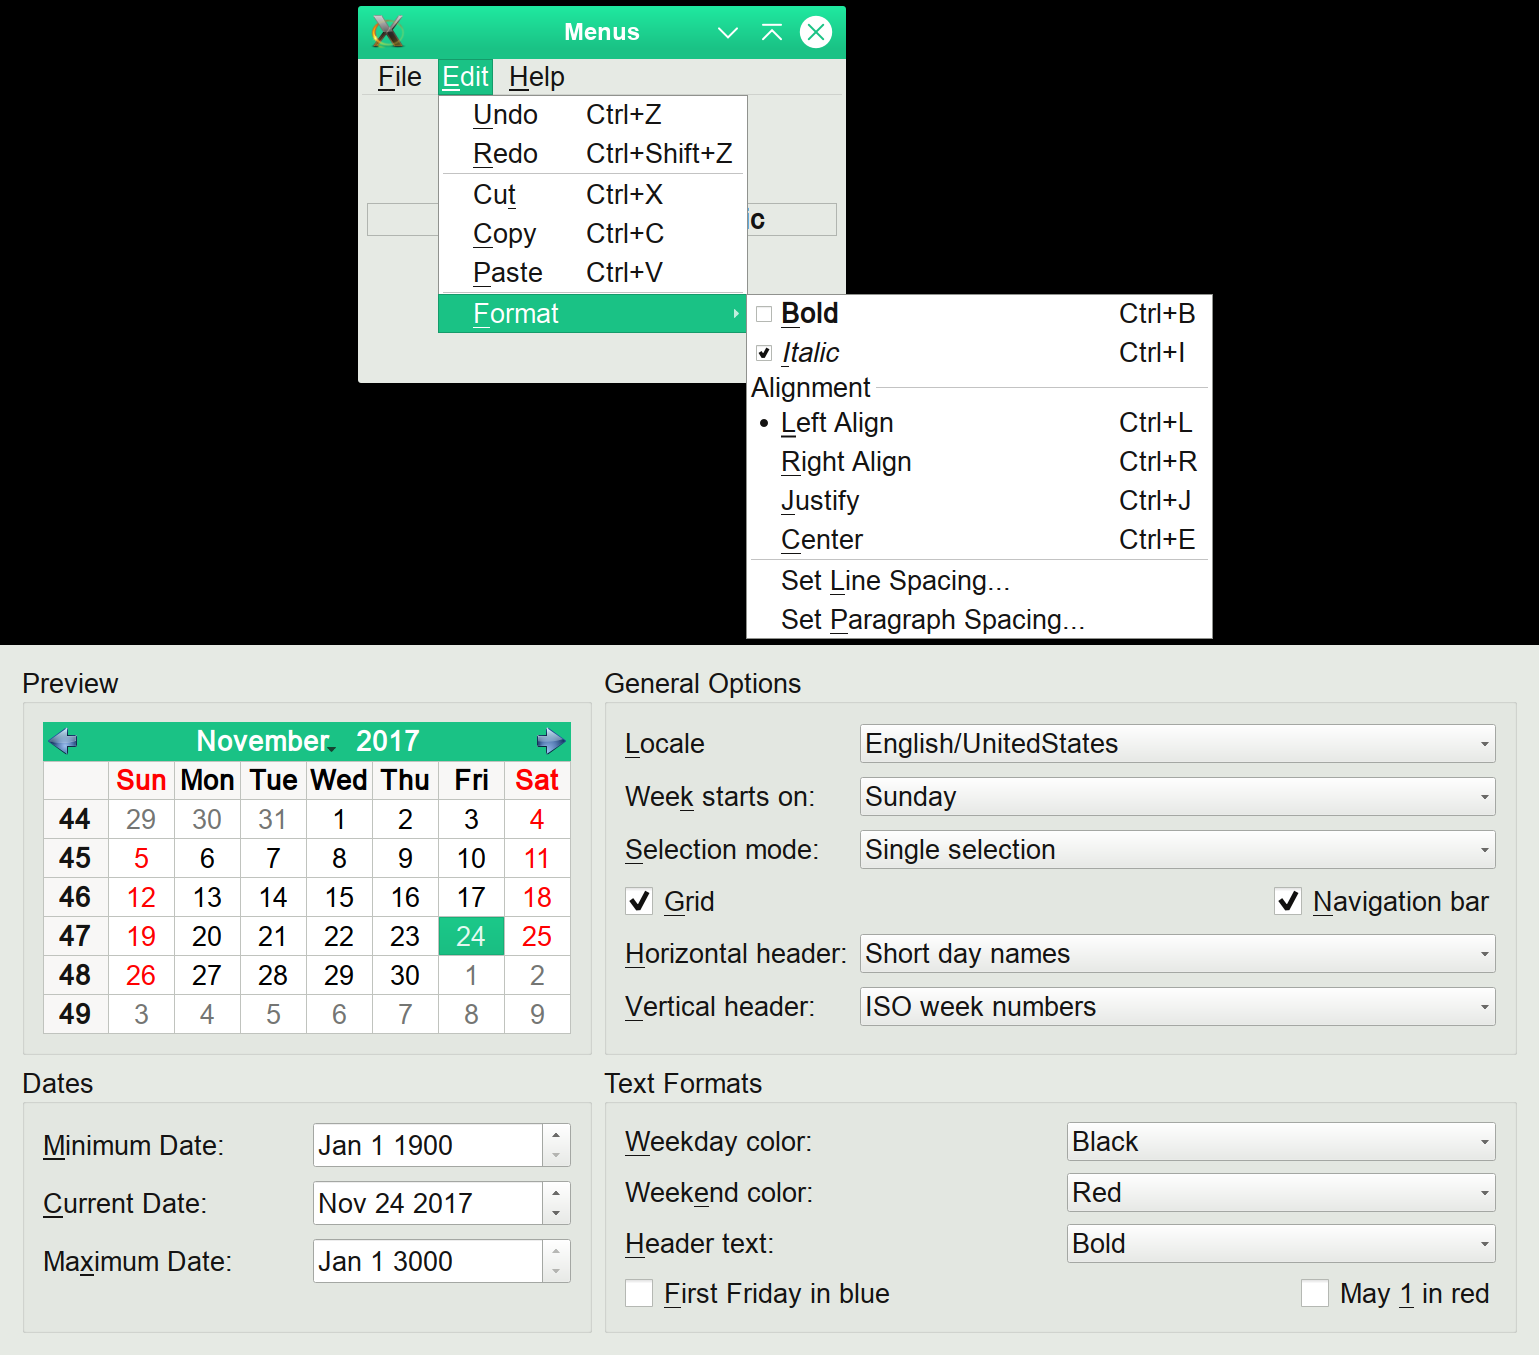1539x1355 pixels.
Task: Click the Current Date input field
Action: (x=428, y=1204)
